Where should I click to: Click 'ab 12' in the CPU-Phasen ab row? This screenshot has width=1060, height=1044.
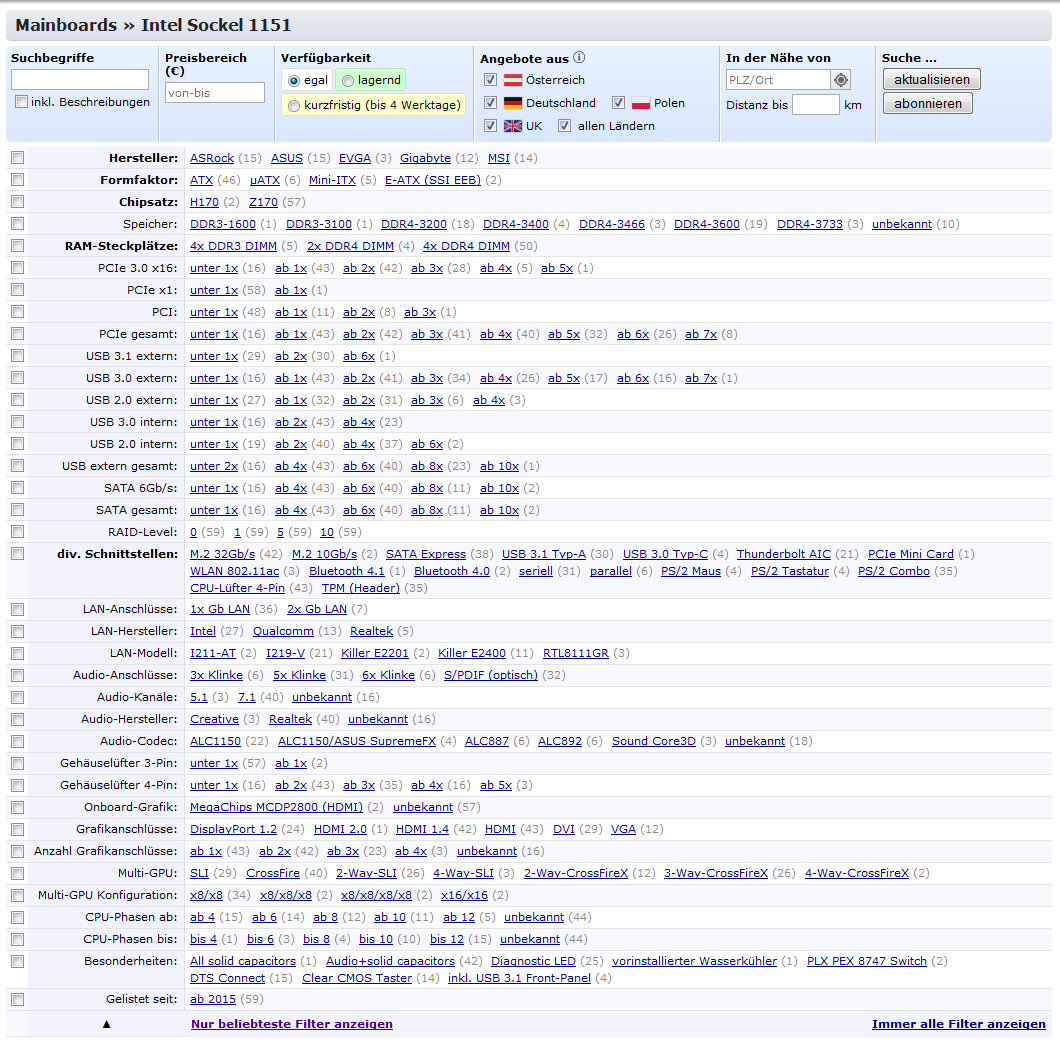(458, 917)
